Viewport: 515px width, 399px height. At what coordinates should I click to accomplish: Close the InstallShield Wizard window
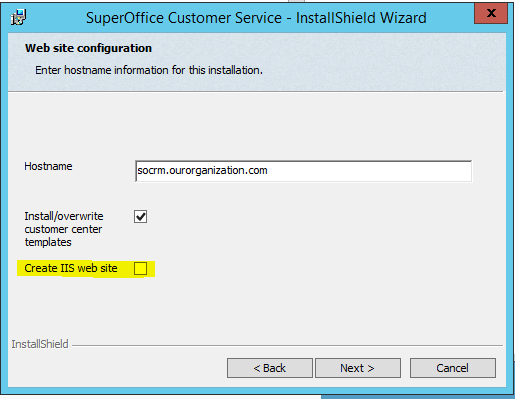pyautogui.click(x=491, y=13)
